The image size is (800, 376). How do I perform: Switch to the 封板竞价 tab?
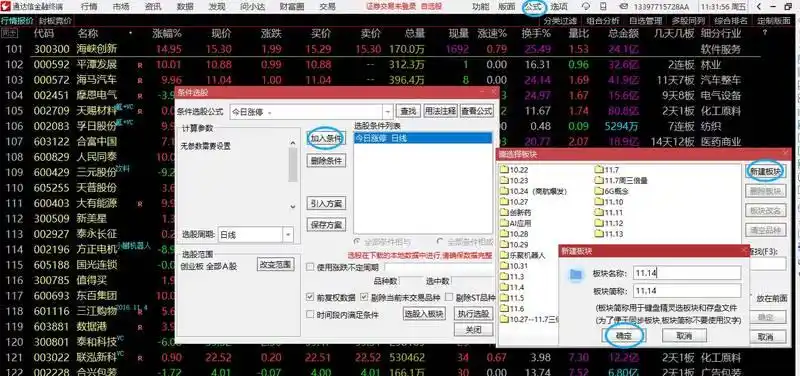click(55, 21)
